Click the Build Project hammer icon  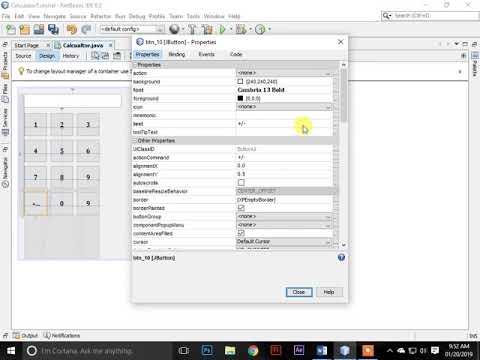click(192, 30)
